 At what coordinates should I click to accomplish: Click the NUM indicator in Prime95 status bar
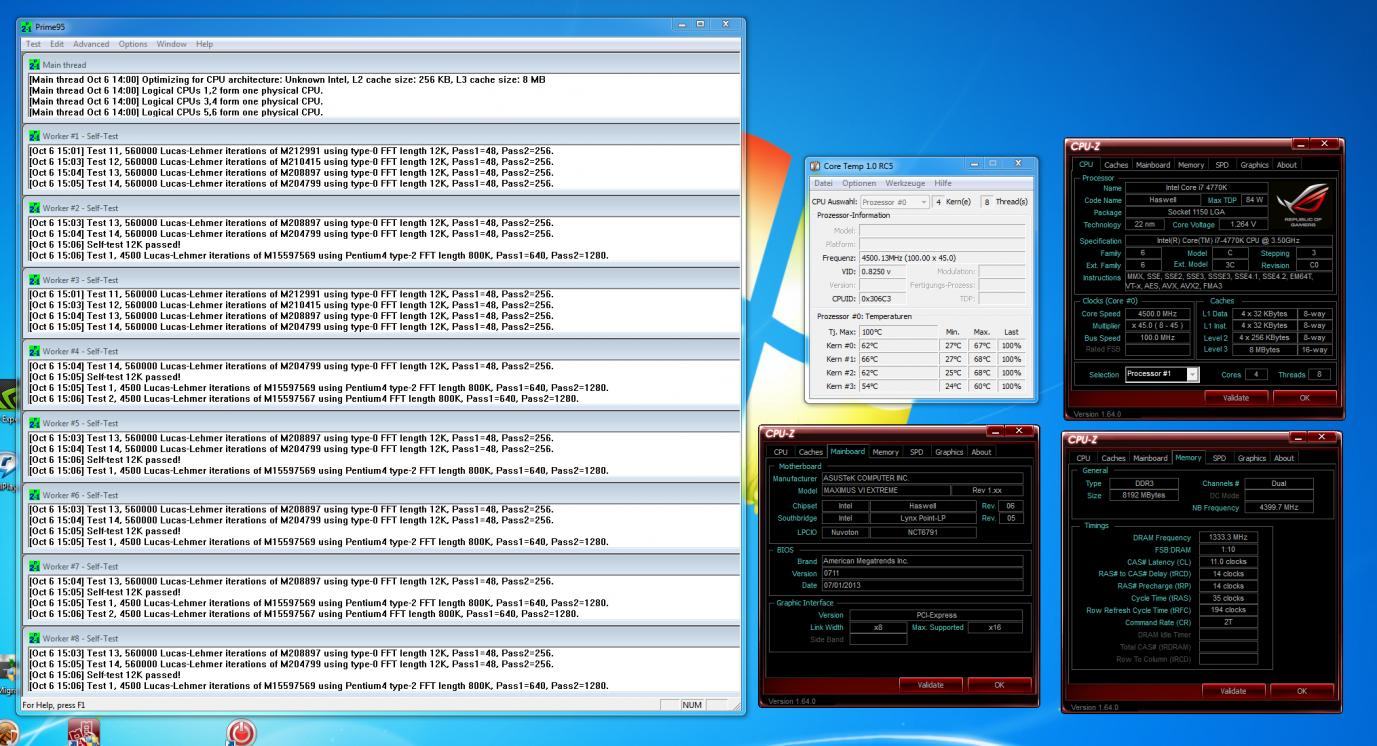click(692, 705)
